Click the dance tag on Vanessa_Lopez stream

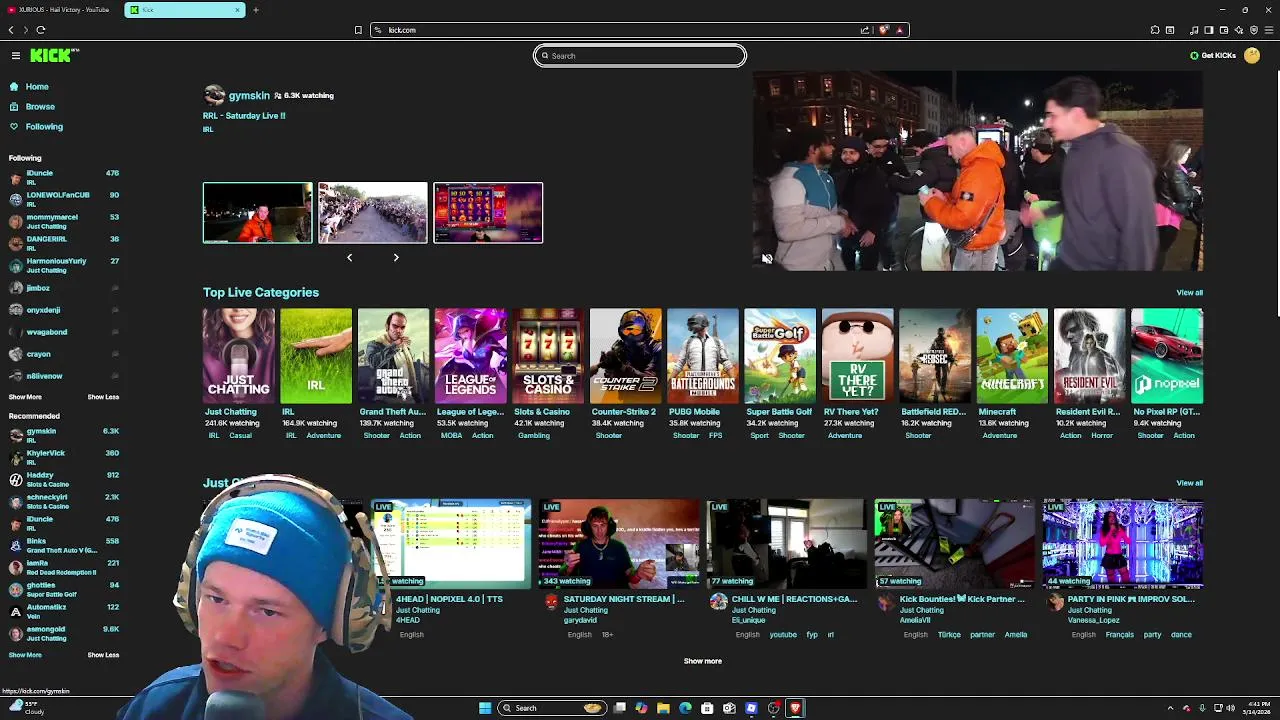click(x=1181, y=635)
